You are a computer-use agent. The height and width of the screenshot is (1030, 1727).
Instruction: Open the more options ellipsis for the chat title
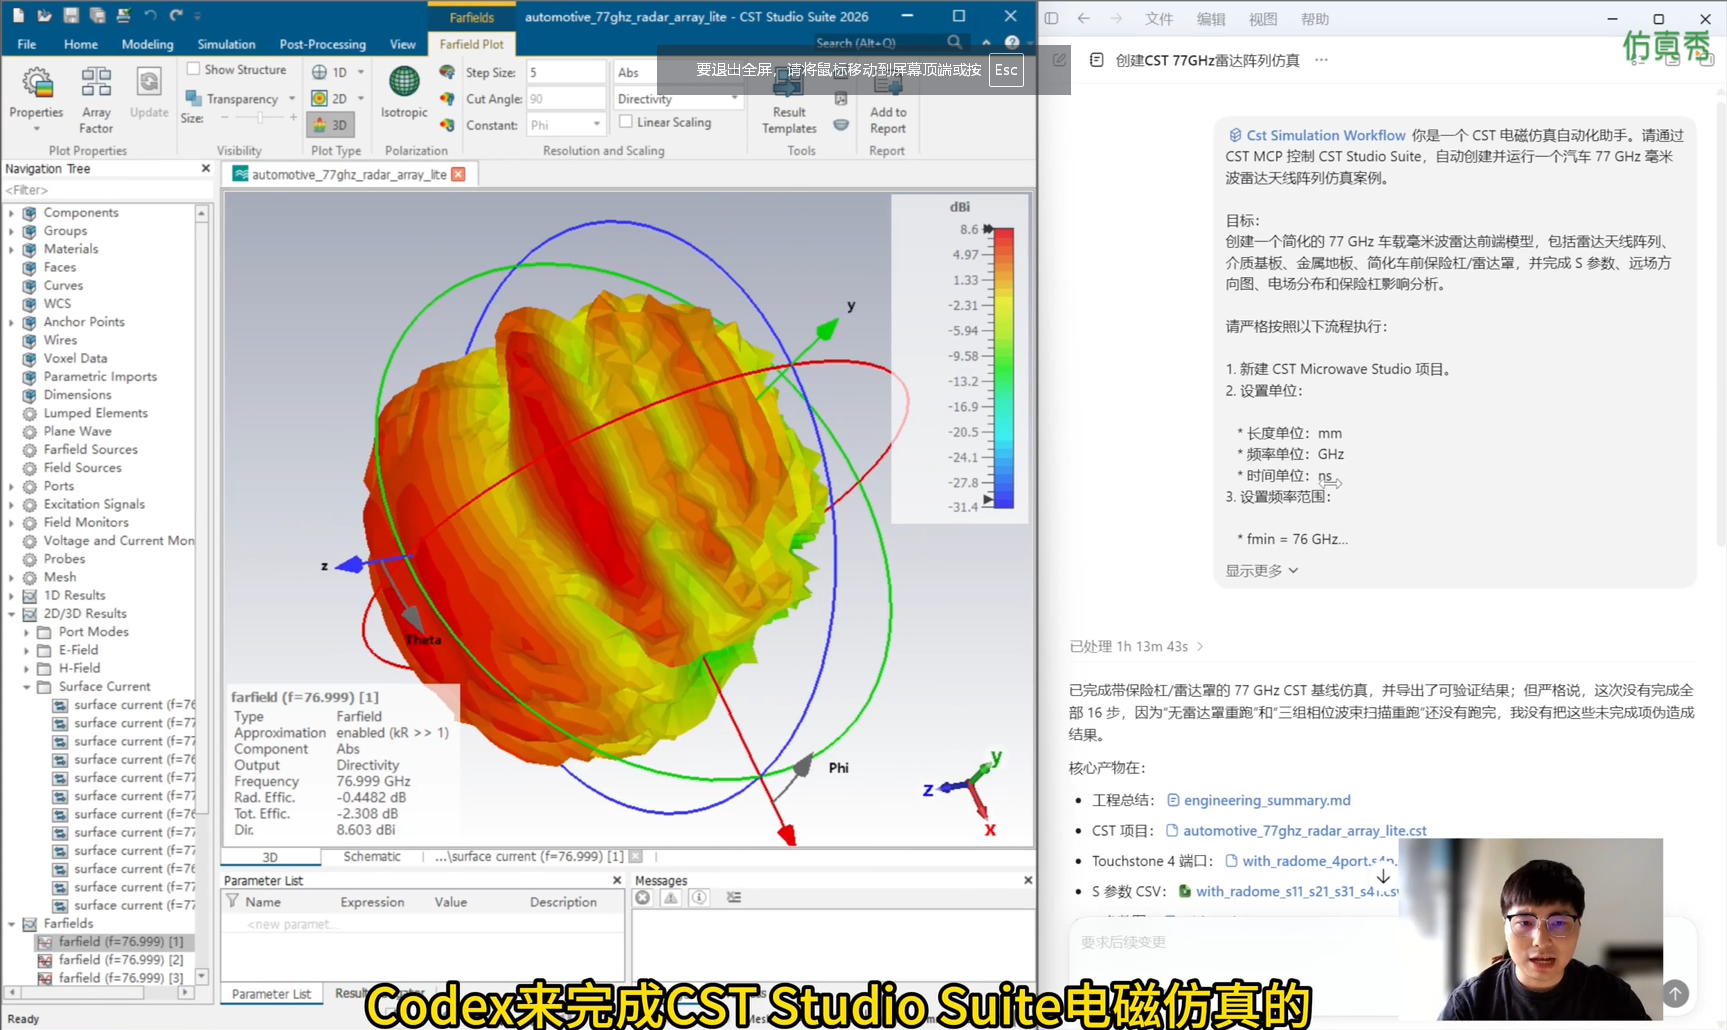[x=1321, y=60]
